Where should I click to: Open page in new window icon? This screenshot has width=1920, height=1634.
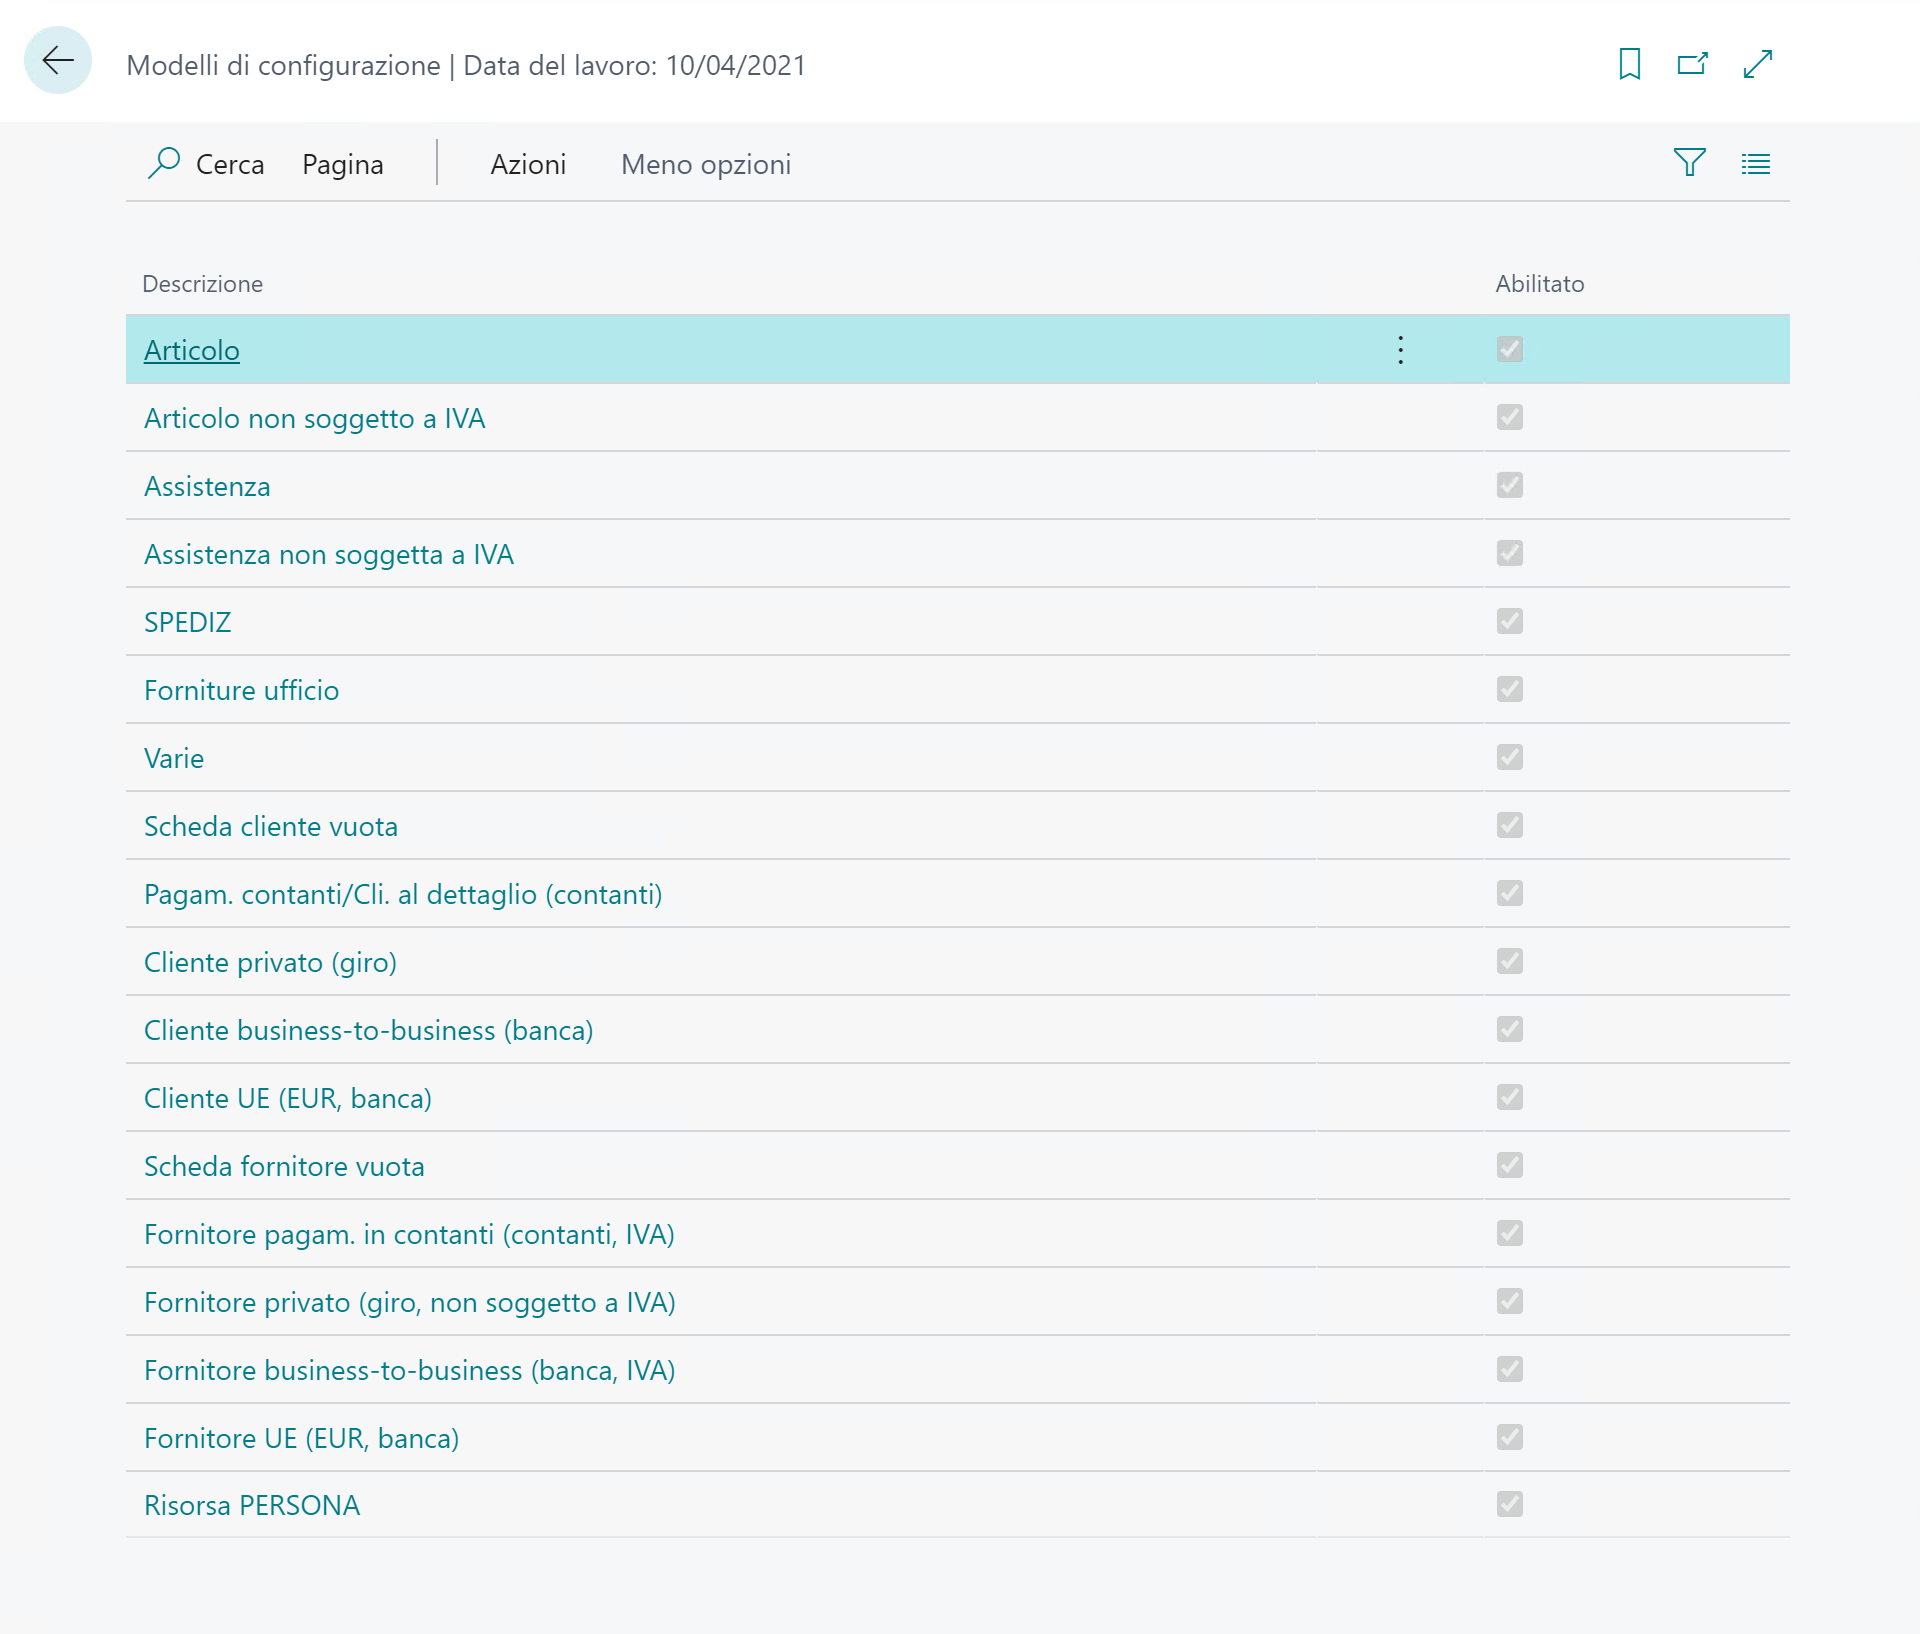1692,64
